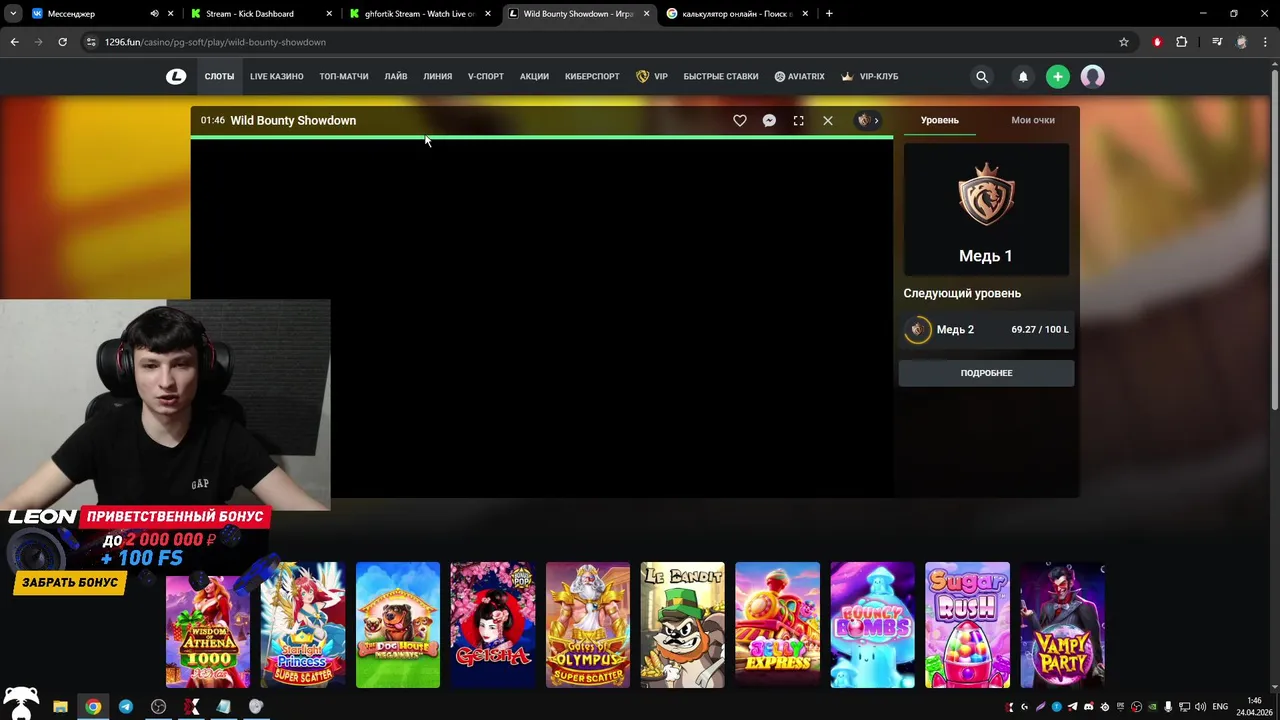Click the ЗАБРАТЬ БОНУС button
The width and height of the screenshot is (1280, 720).
pos(70,583)
